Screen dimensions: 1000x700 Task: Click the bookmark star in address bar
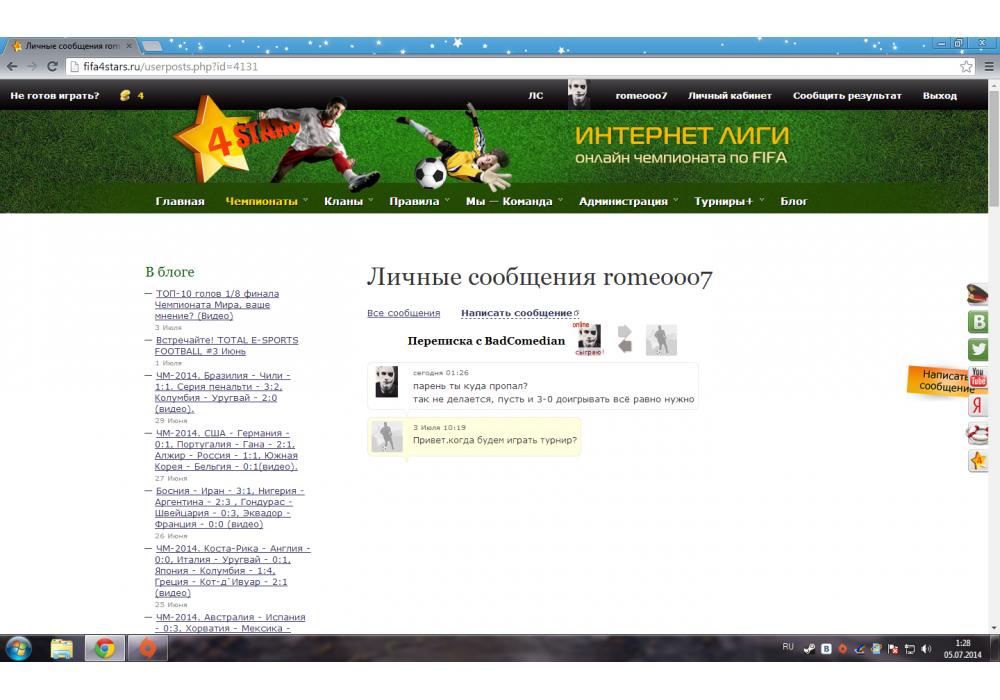tap(966, 67)
